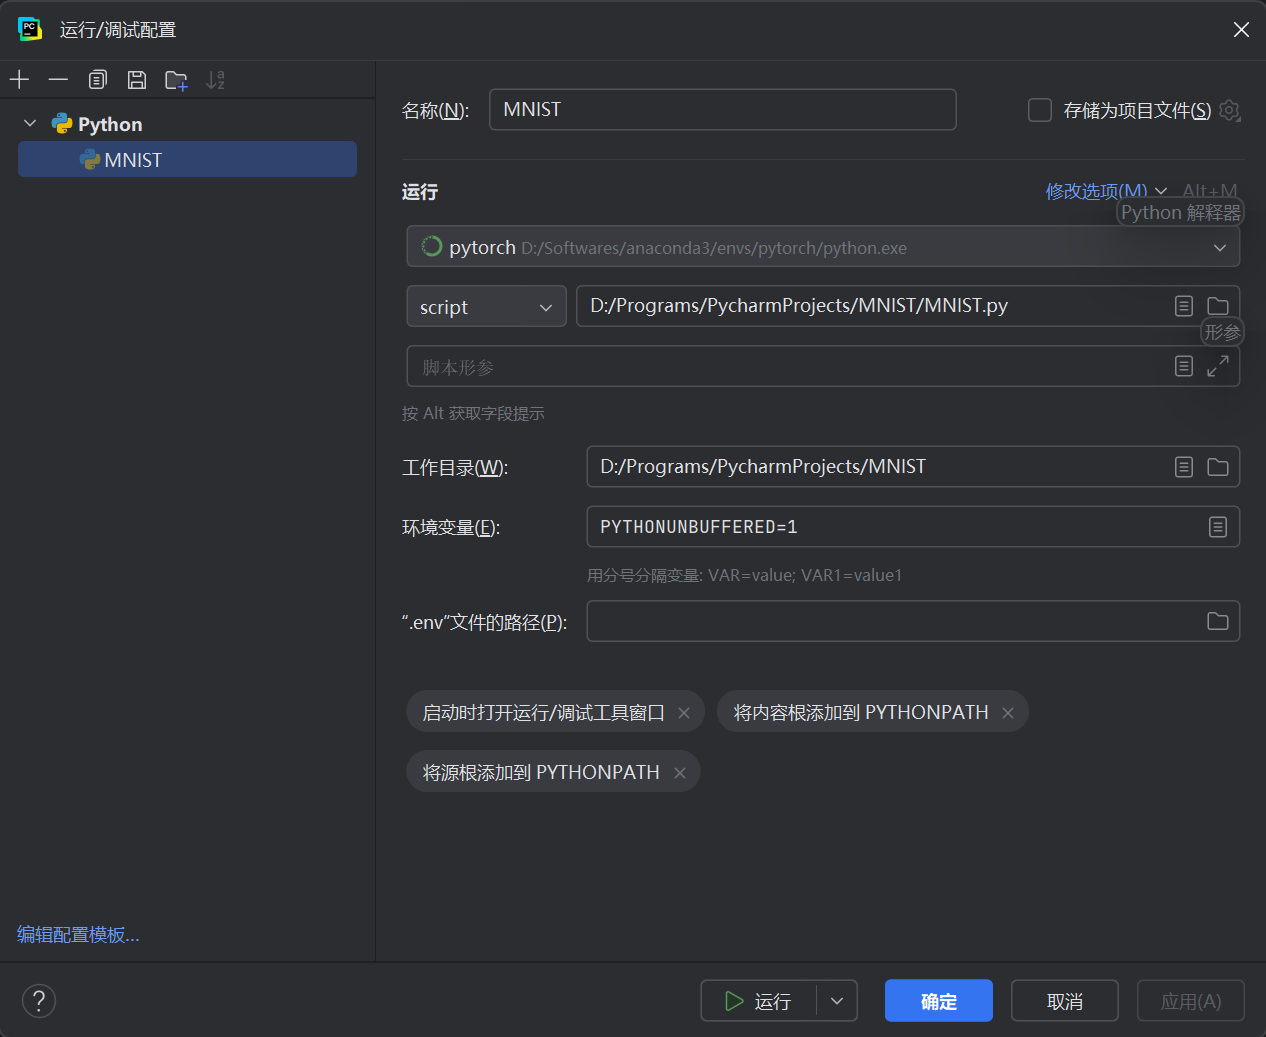Select the MNIST configuration in sidebar

(135, 159)
